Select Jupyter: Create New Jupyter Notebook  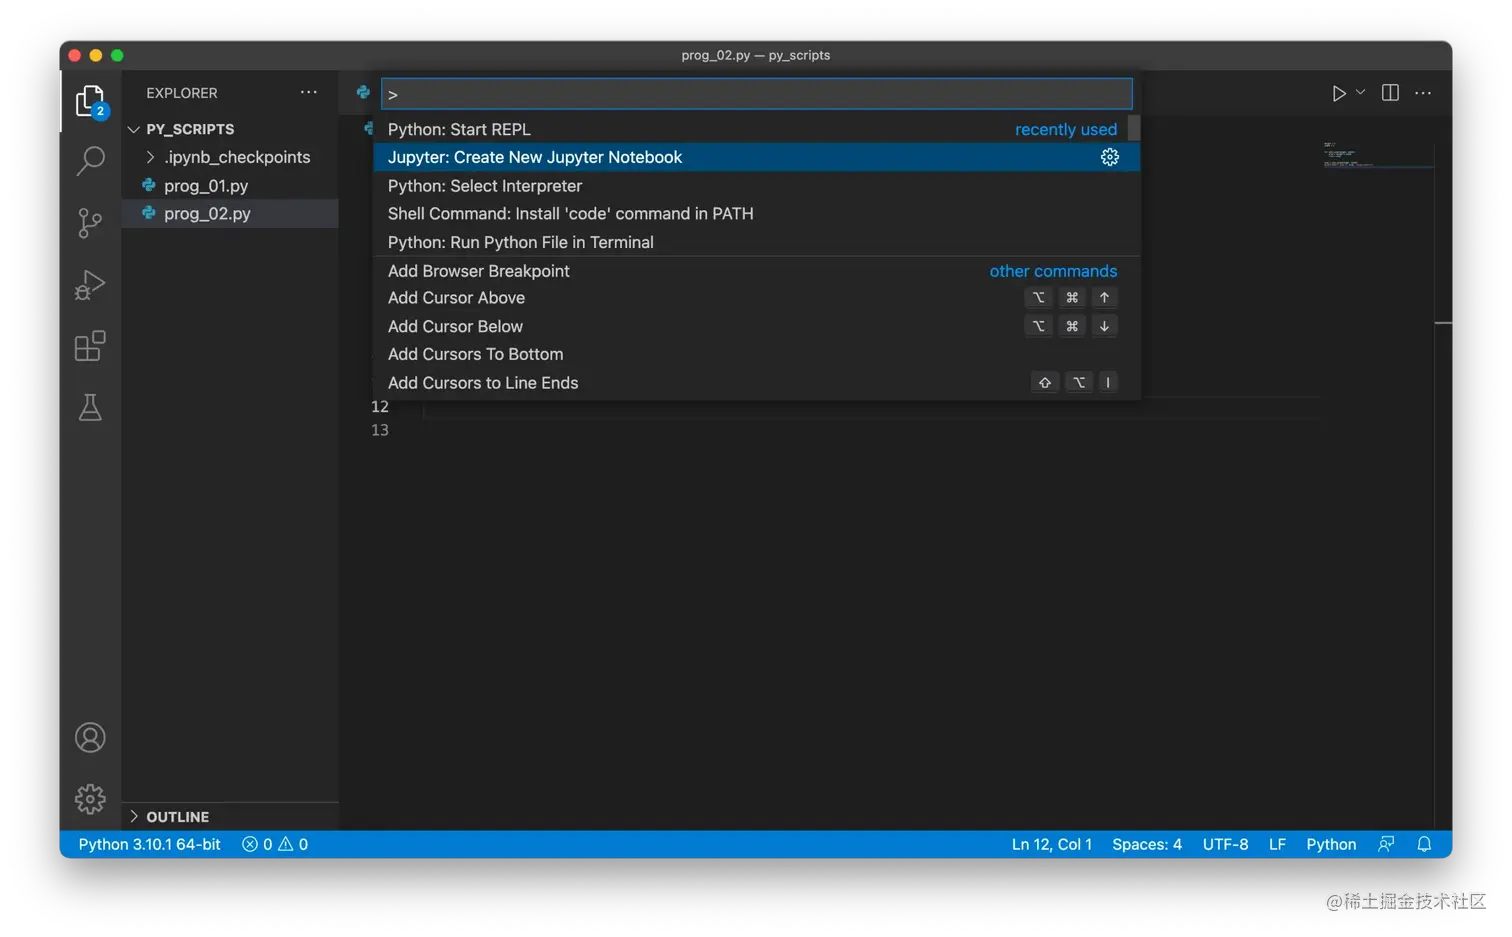click(756, 157)
